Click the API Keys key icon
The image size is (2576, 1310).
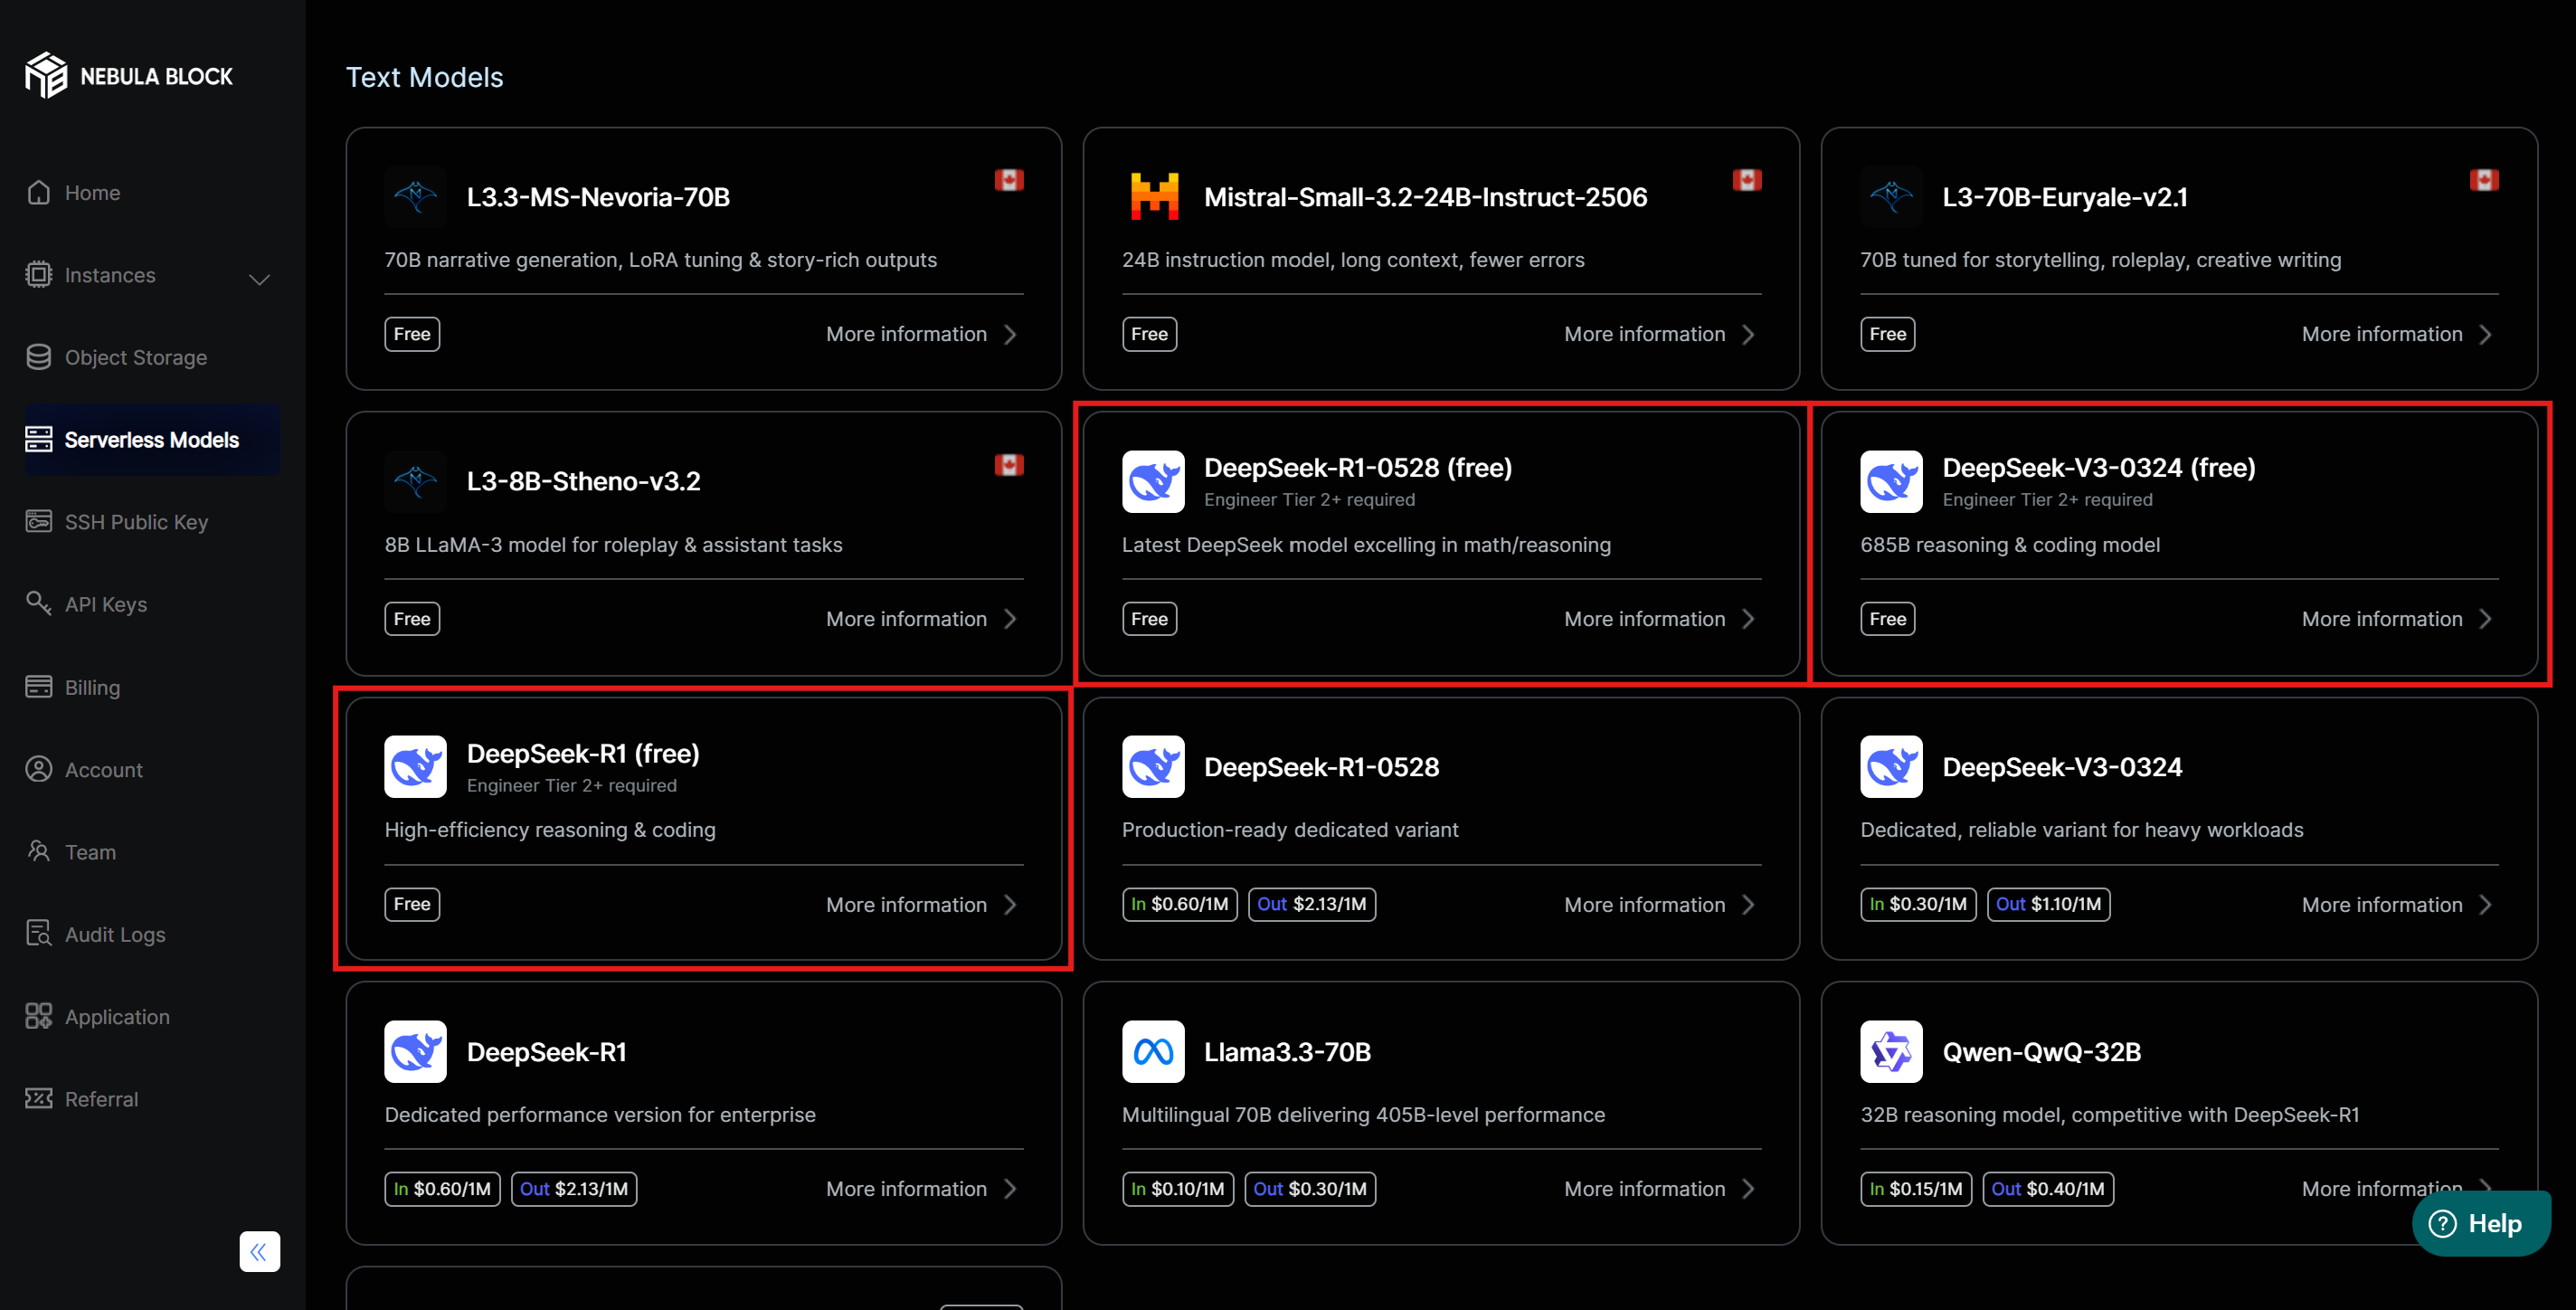click(39, 603)
